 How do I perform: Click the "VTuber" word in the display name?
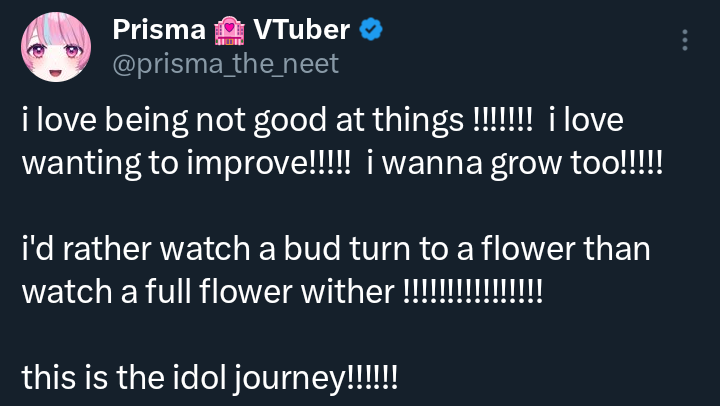302,31
